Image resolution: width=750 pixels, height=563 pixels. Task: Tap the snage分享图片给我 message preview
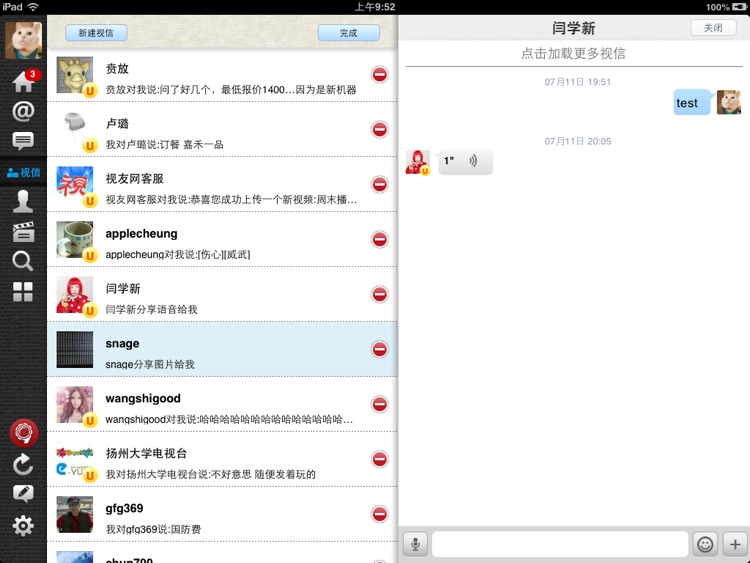pyautogui.click(x=150, y=364)
